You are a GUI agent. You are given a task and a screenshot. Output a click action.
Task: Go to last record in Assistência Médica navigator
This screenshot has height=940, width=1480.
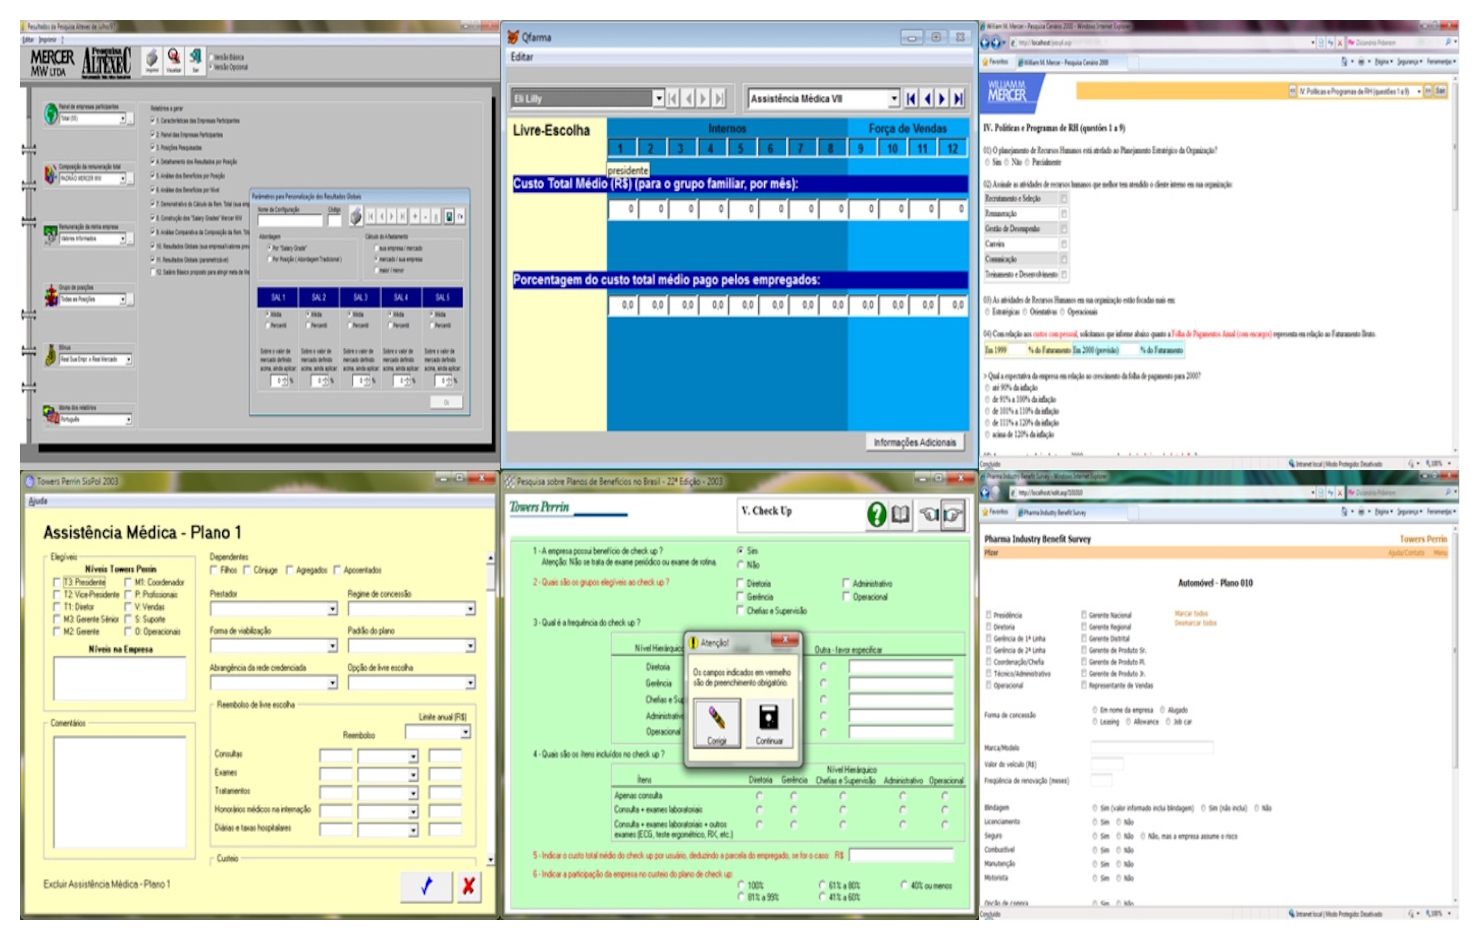[x=958, y=98]
